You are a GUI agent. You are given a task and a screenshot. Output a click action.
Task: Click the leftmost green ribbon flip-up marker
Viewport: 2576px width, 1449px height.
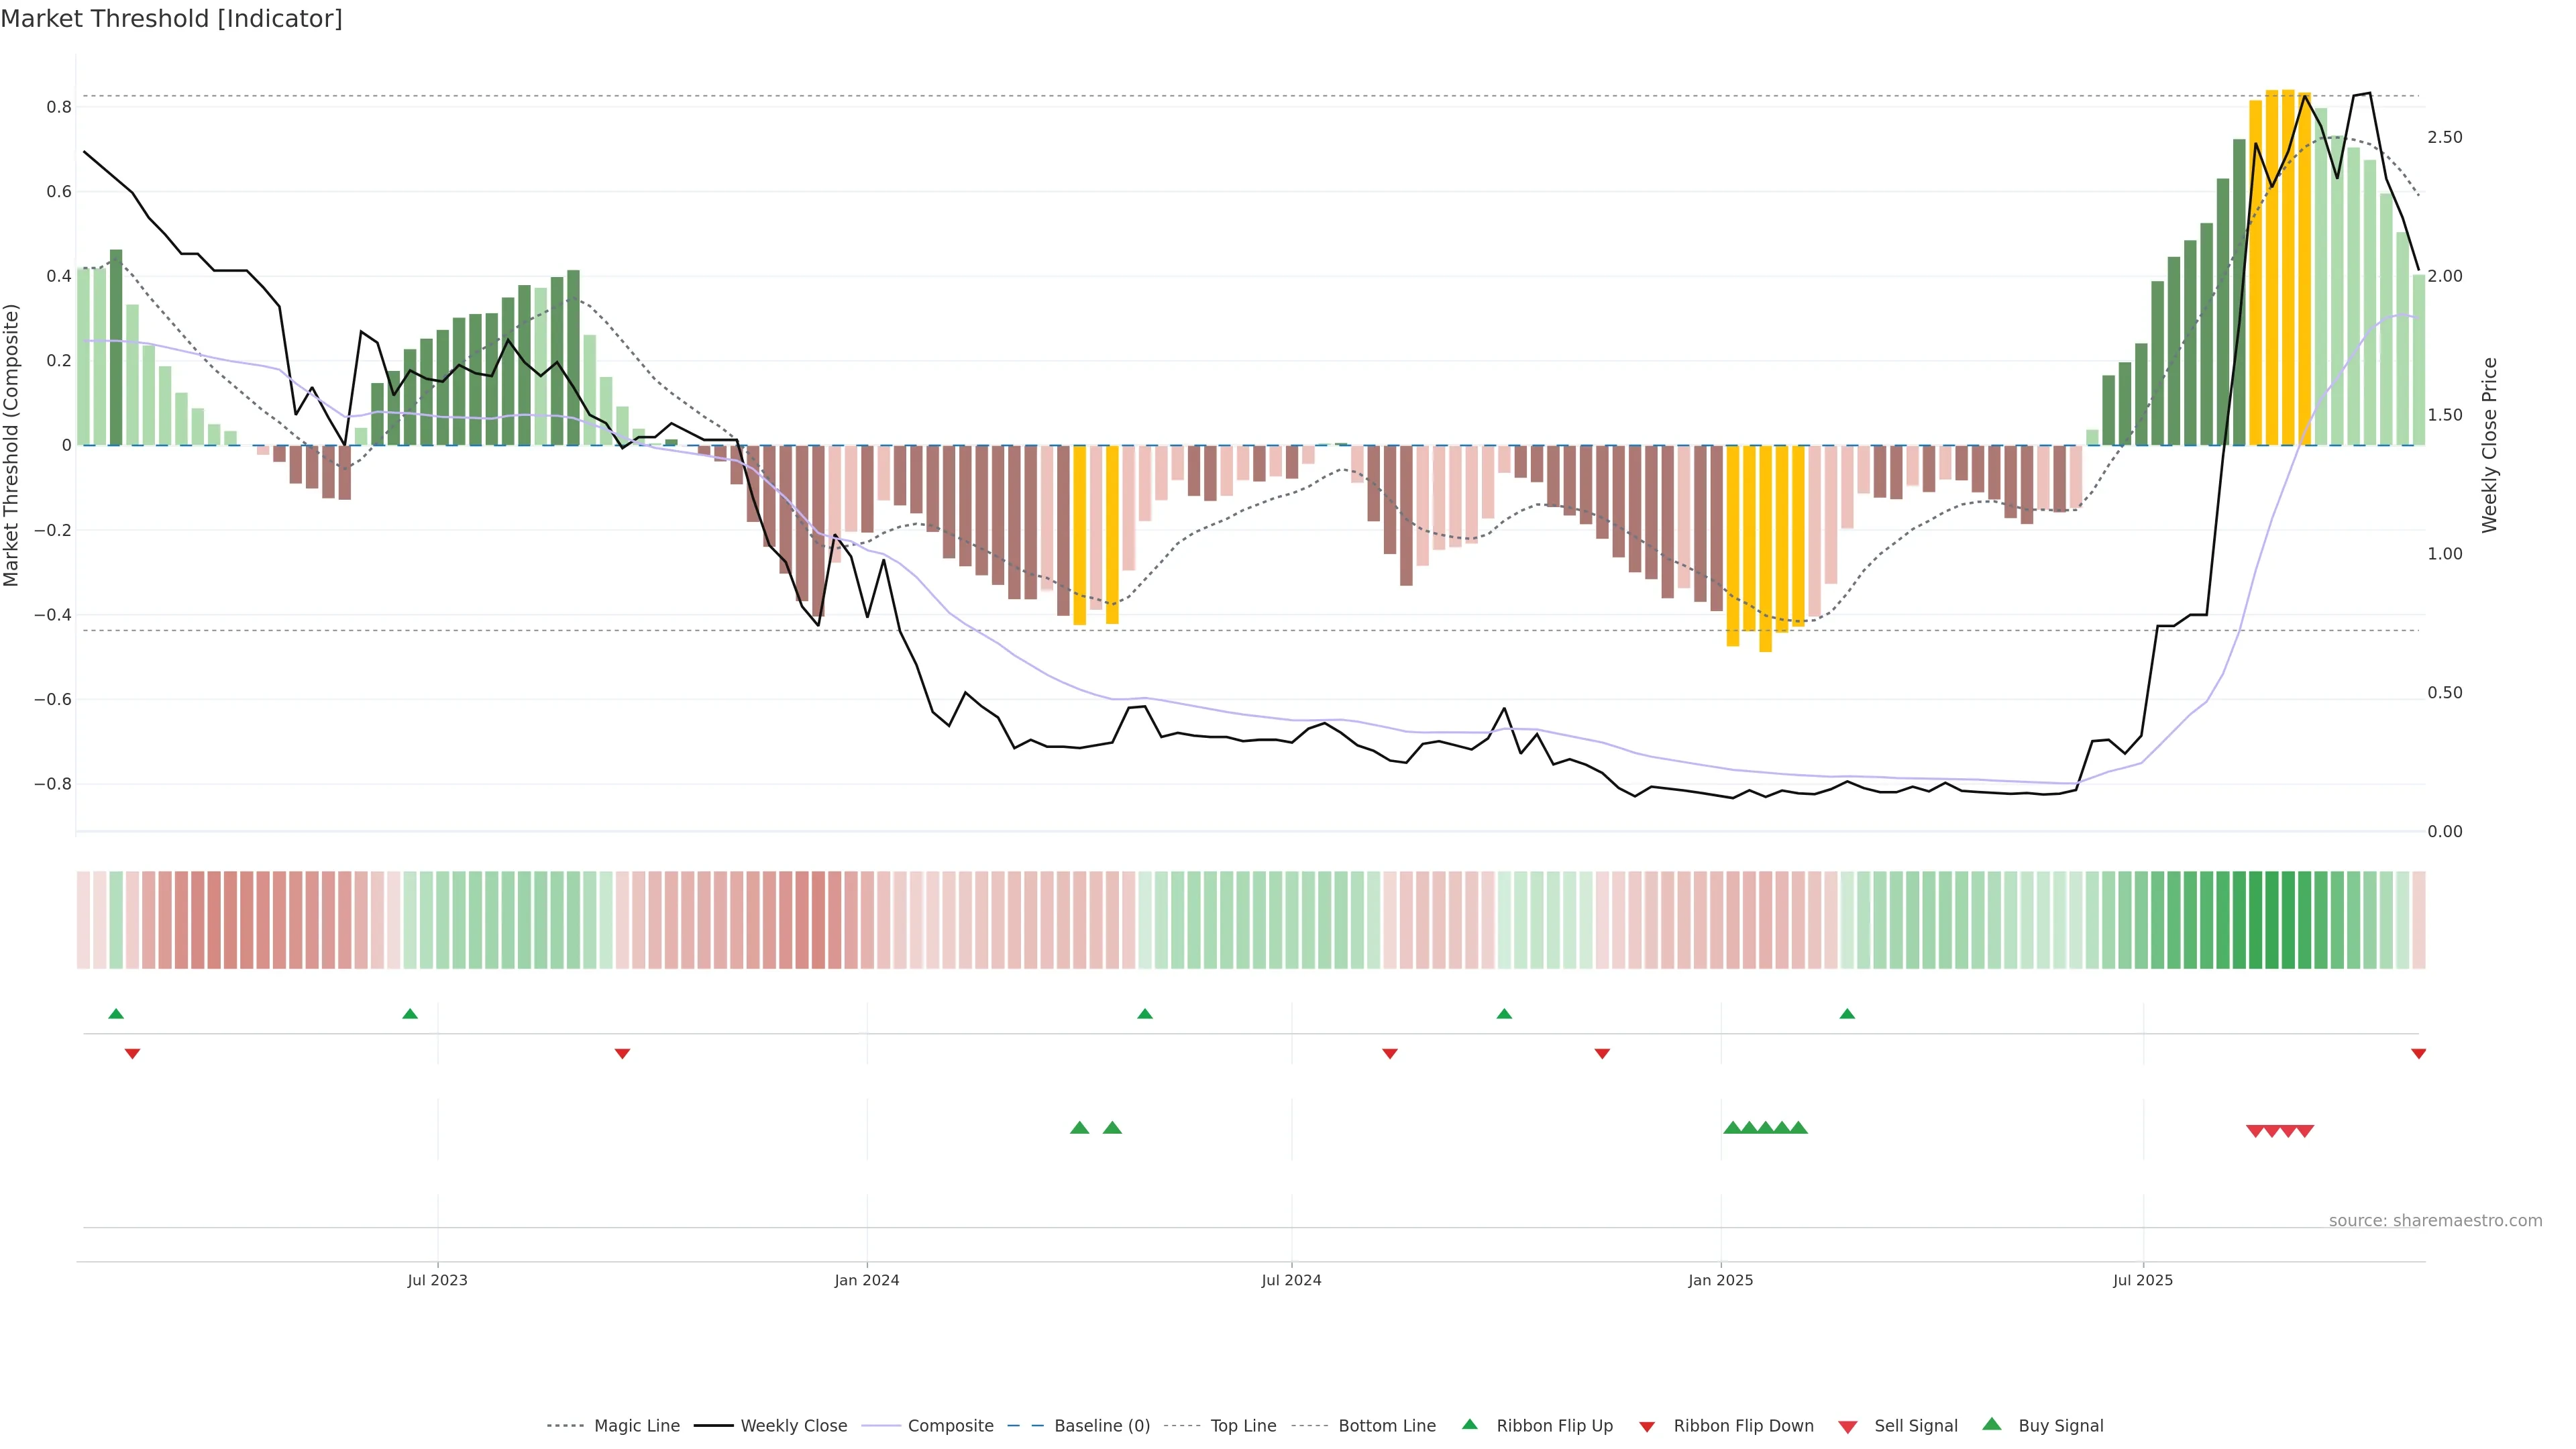pos(116,1014)
